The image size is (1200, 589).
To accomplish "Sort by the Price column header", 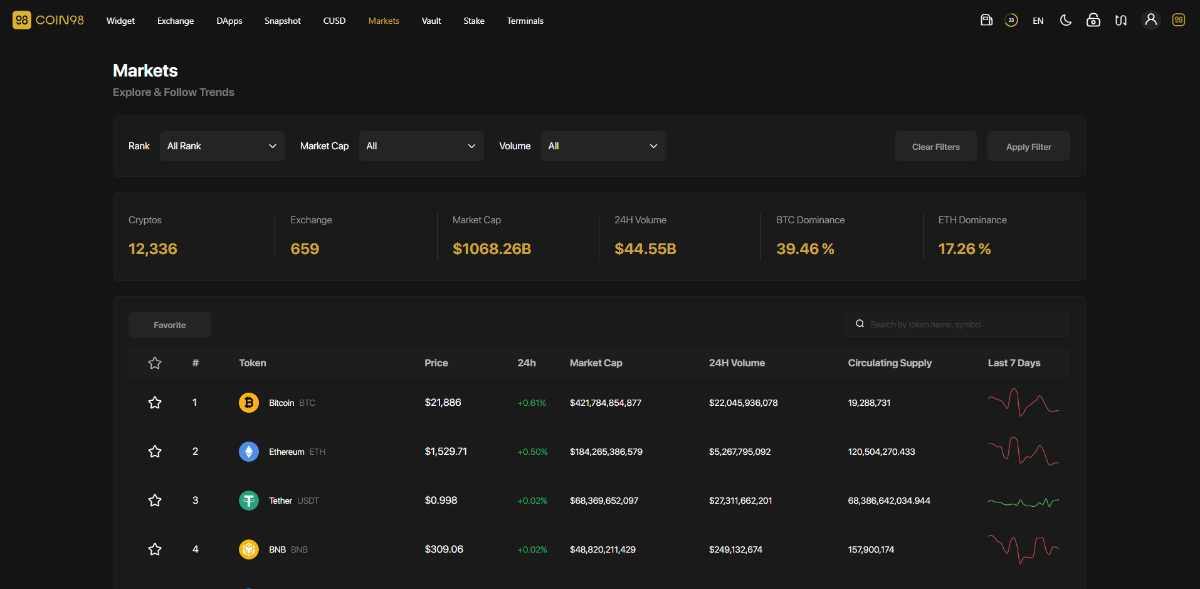I will point(436,363).
